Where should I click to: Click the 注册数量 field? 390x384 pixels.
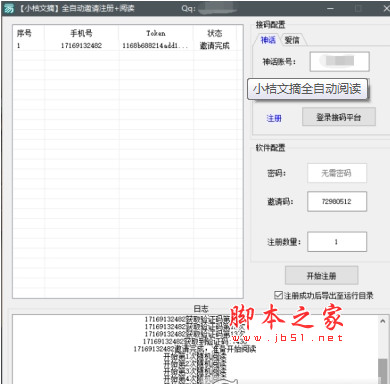click(x=337, y=242)
